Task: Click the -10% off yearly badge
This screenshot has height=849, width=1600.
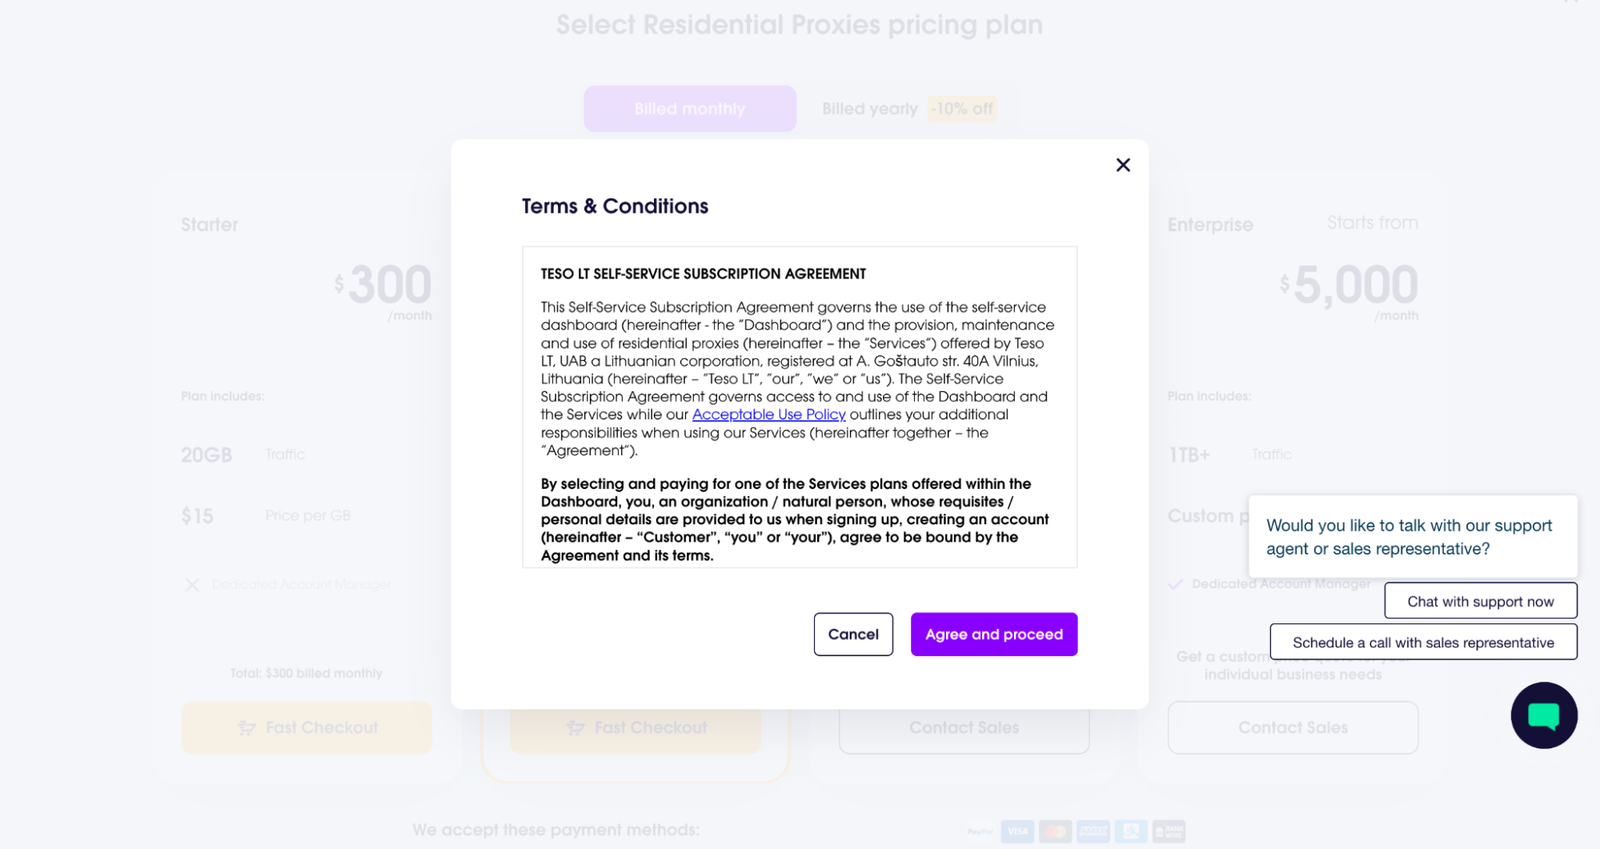Action: 962,109
